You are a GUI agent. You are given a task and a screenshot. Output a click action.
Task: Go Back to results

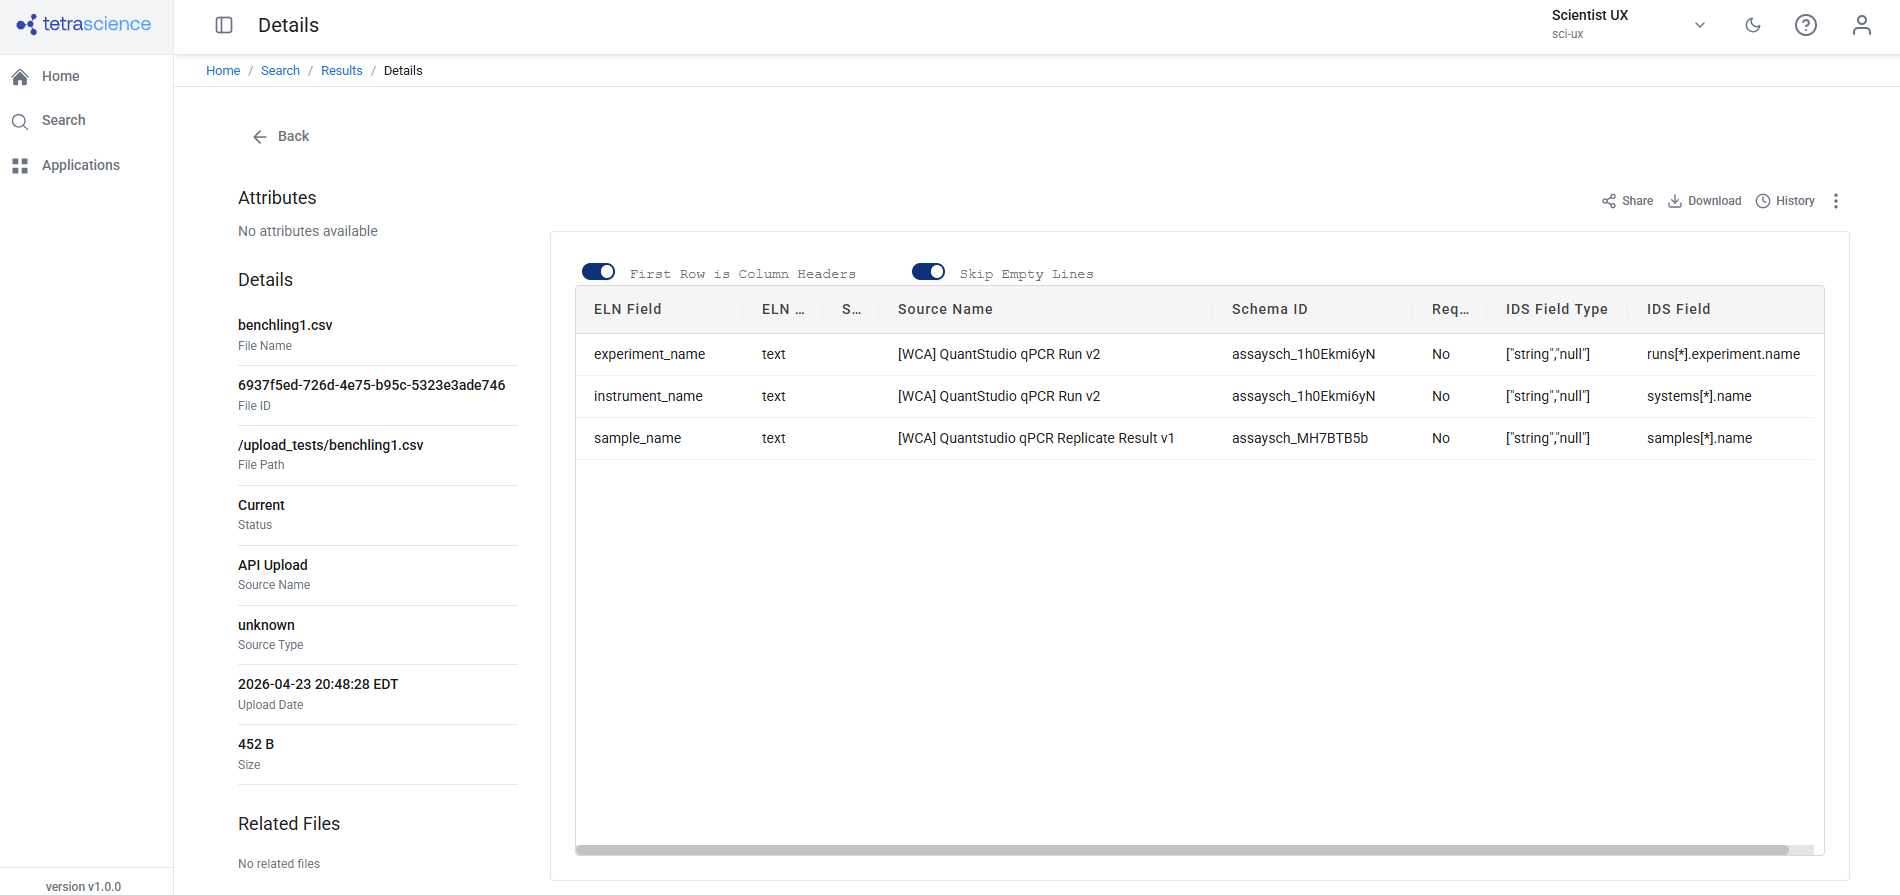(281, 136)
